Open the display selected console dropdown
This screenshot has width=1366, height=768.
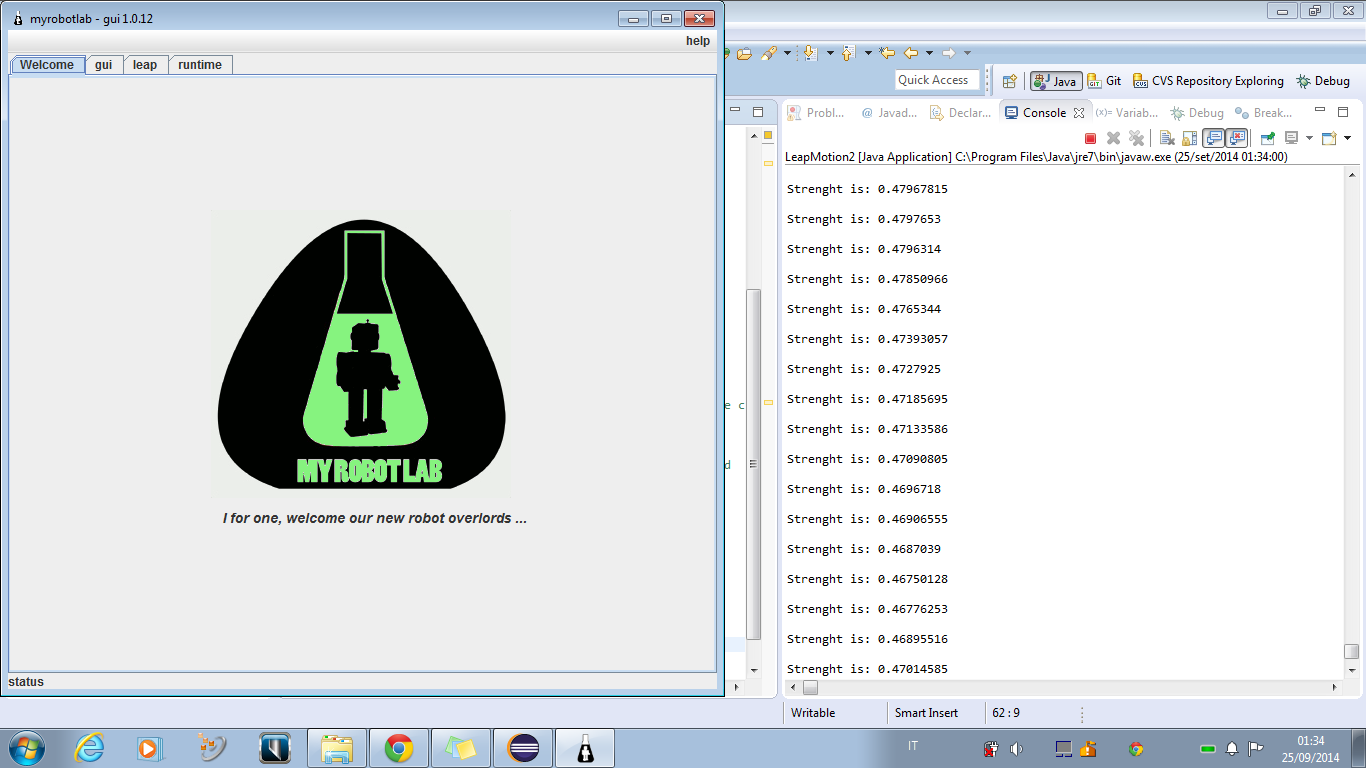tap(1309, 138)
